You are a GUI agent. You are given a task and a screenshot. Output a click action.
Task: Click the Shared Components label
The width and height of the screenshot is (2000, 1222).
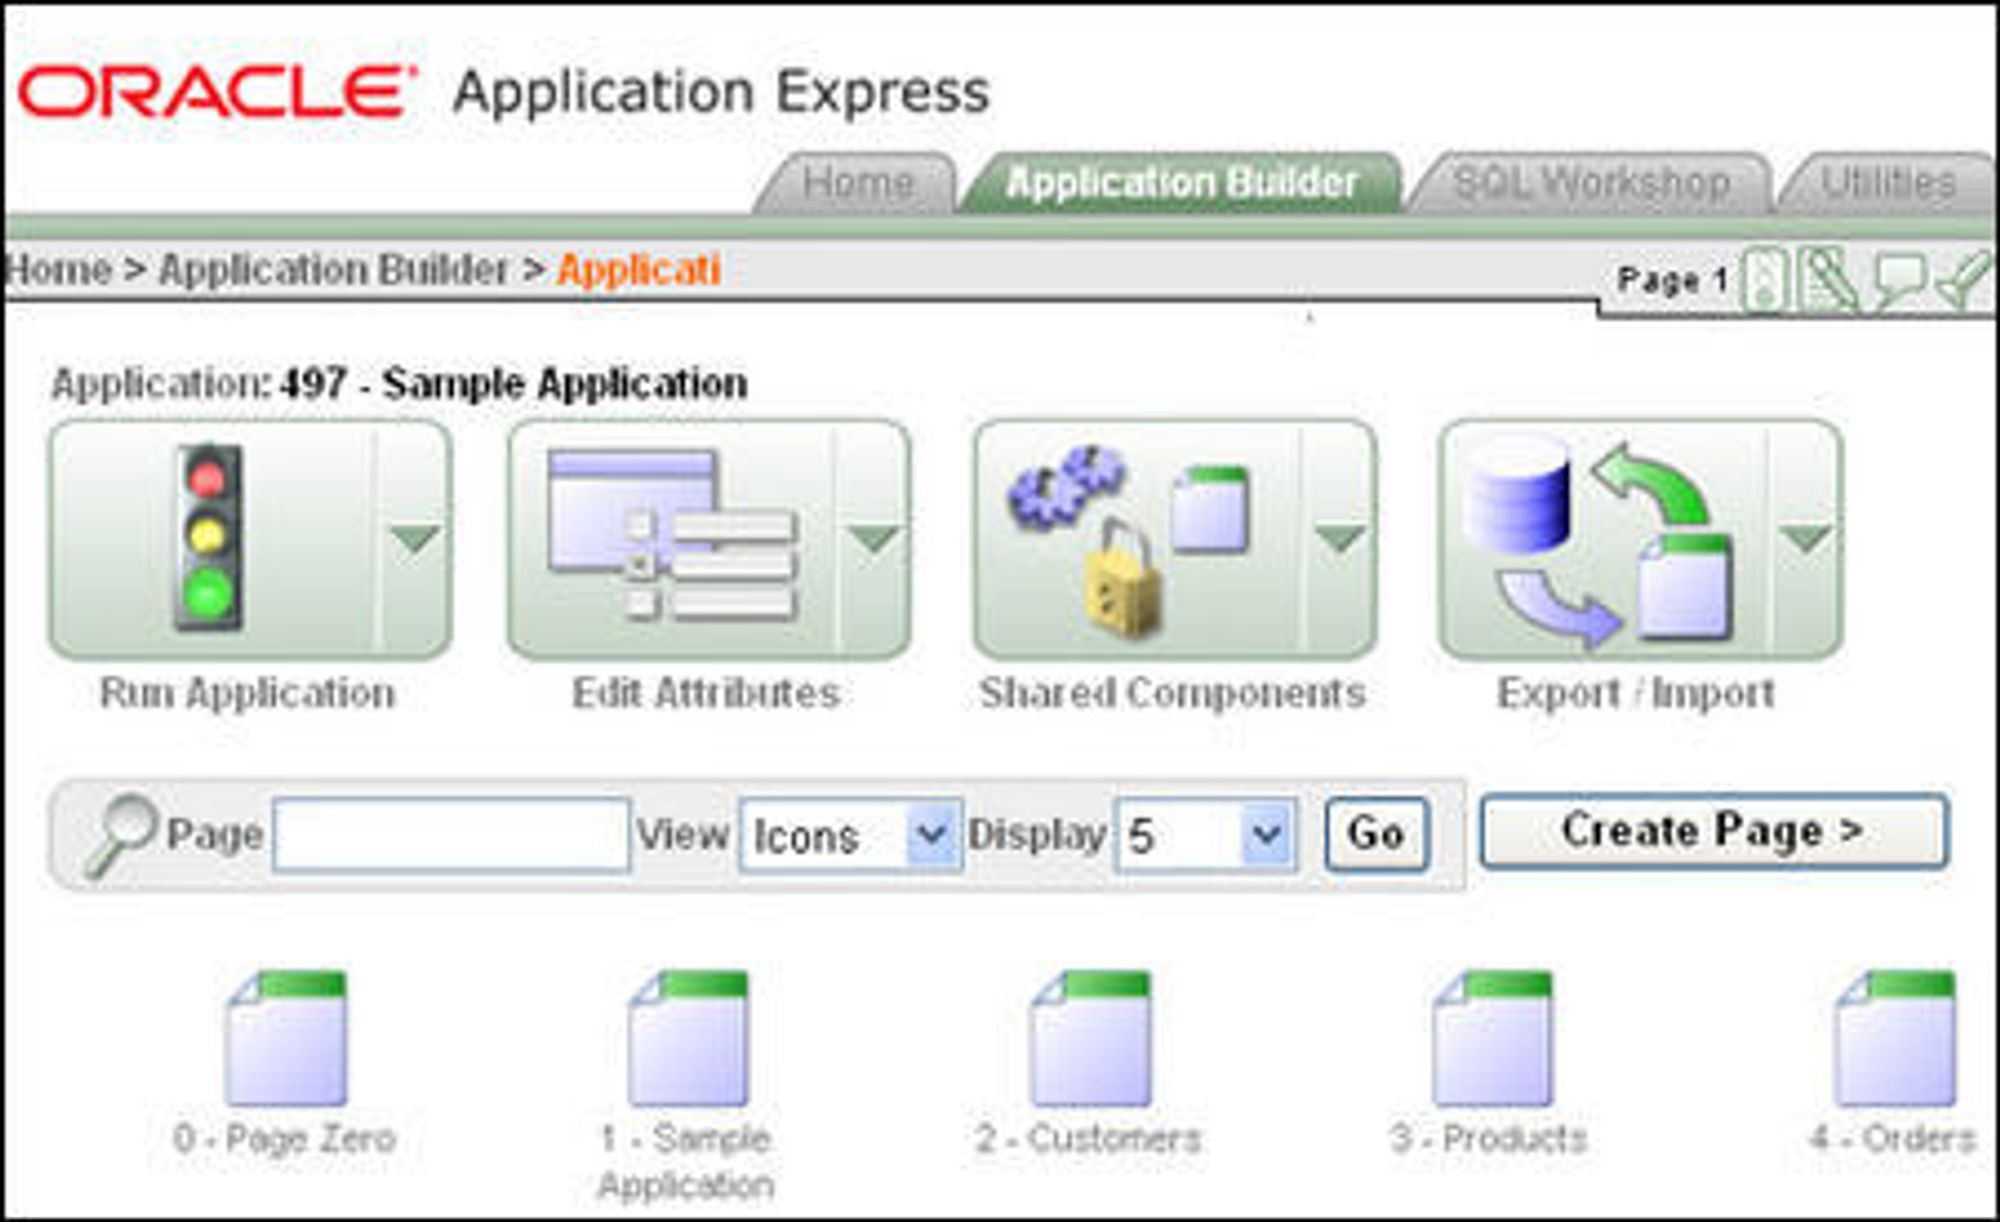pyautogui.click(x=1172, y=693)
